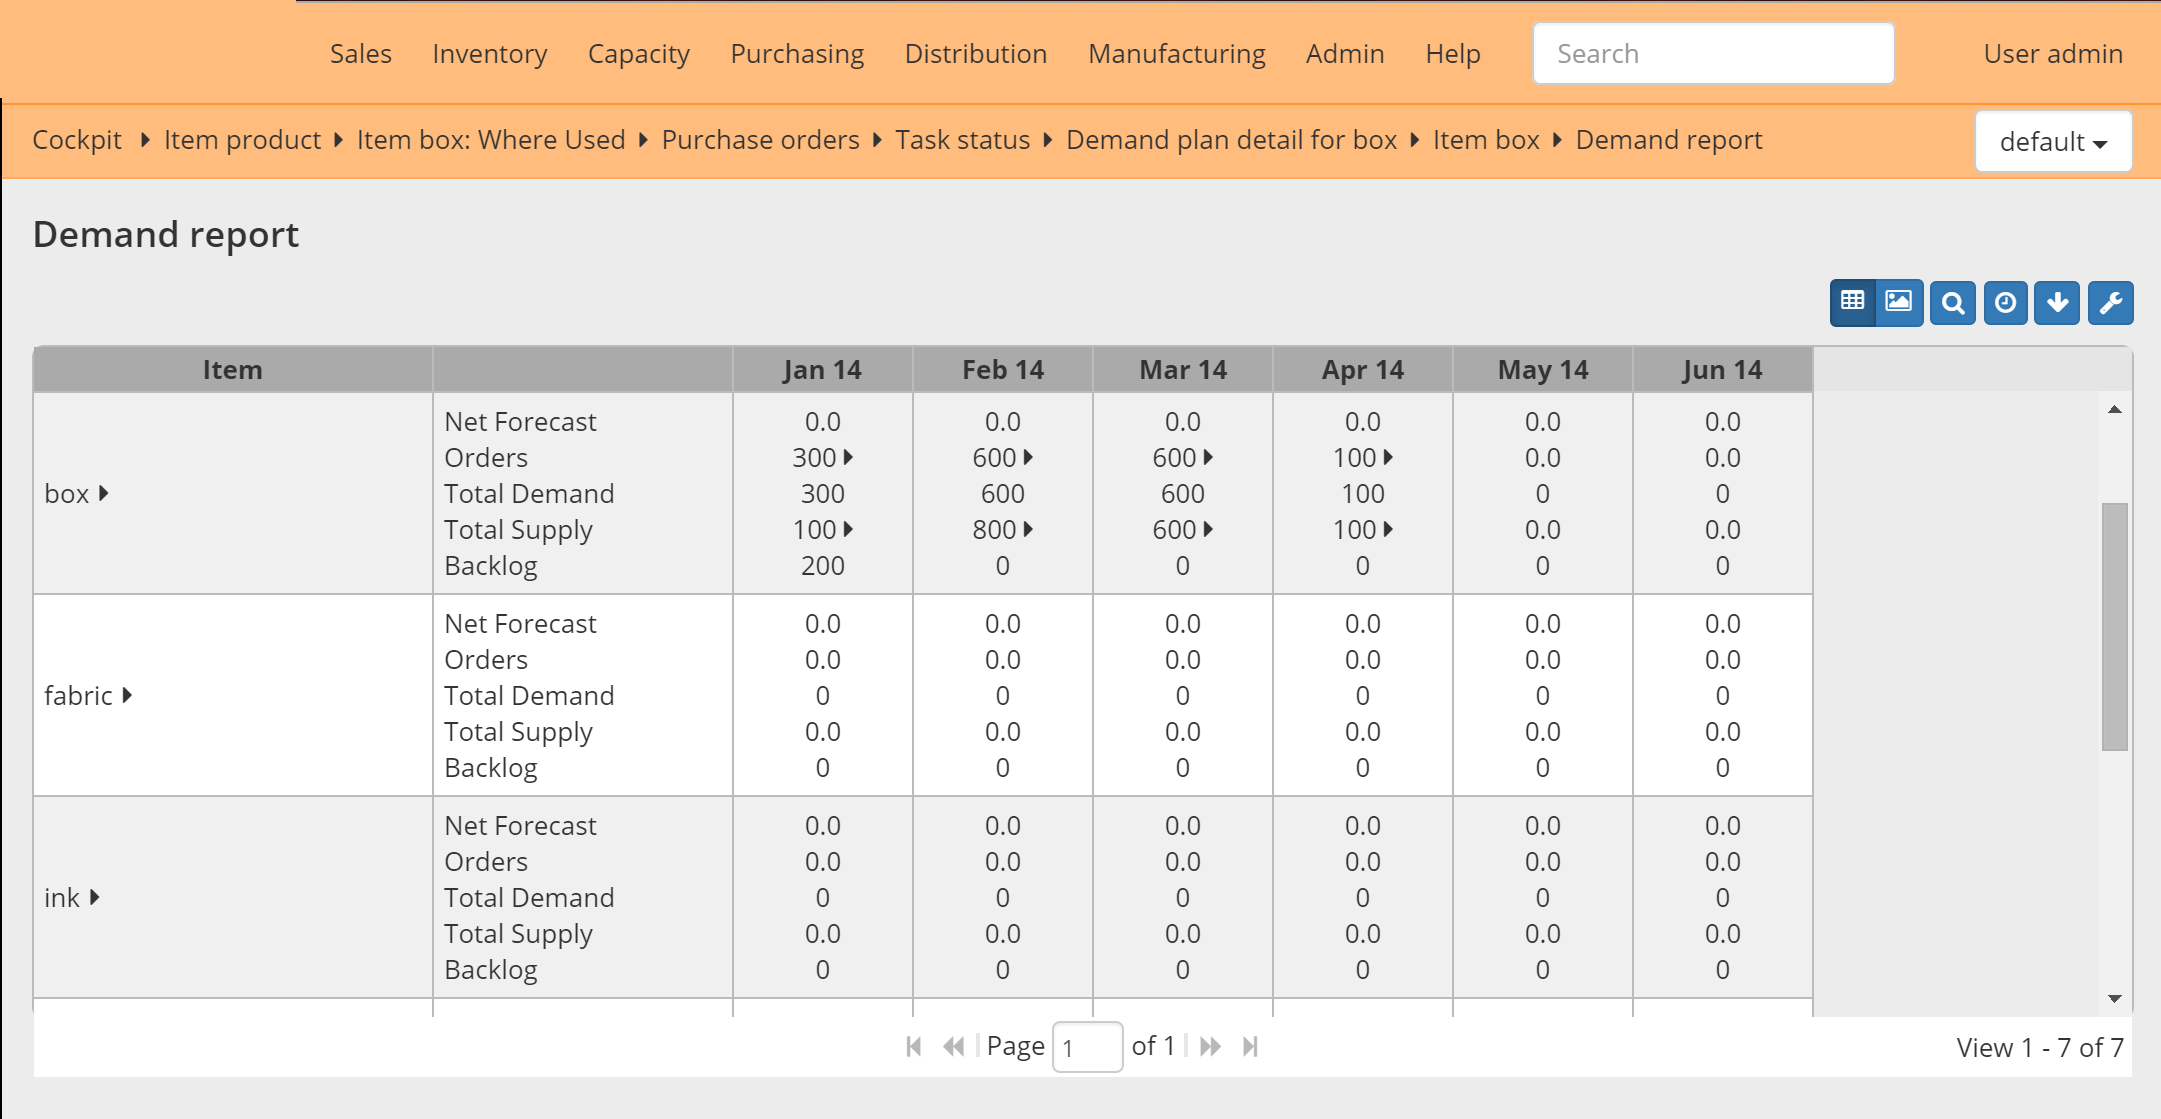Click inside the Search field
The height and width of the screenshot is (1119, 2161).
(x=1712, y=53)
